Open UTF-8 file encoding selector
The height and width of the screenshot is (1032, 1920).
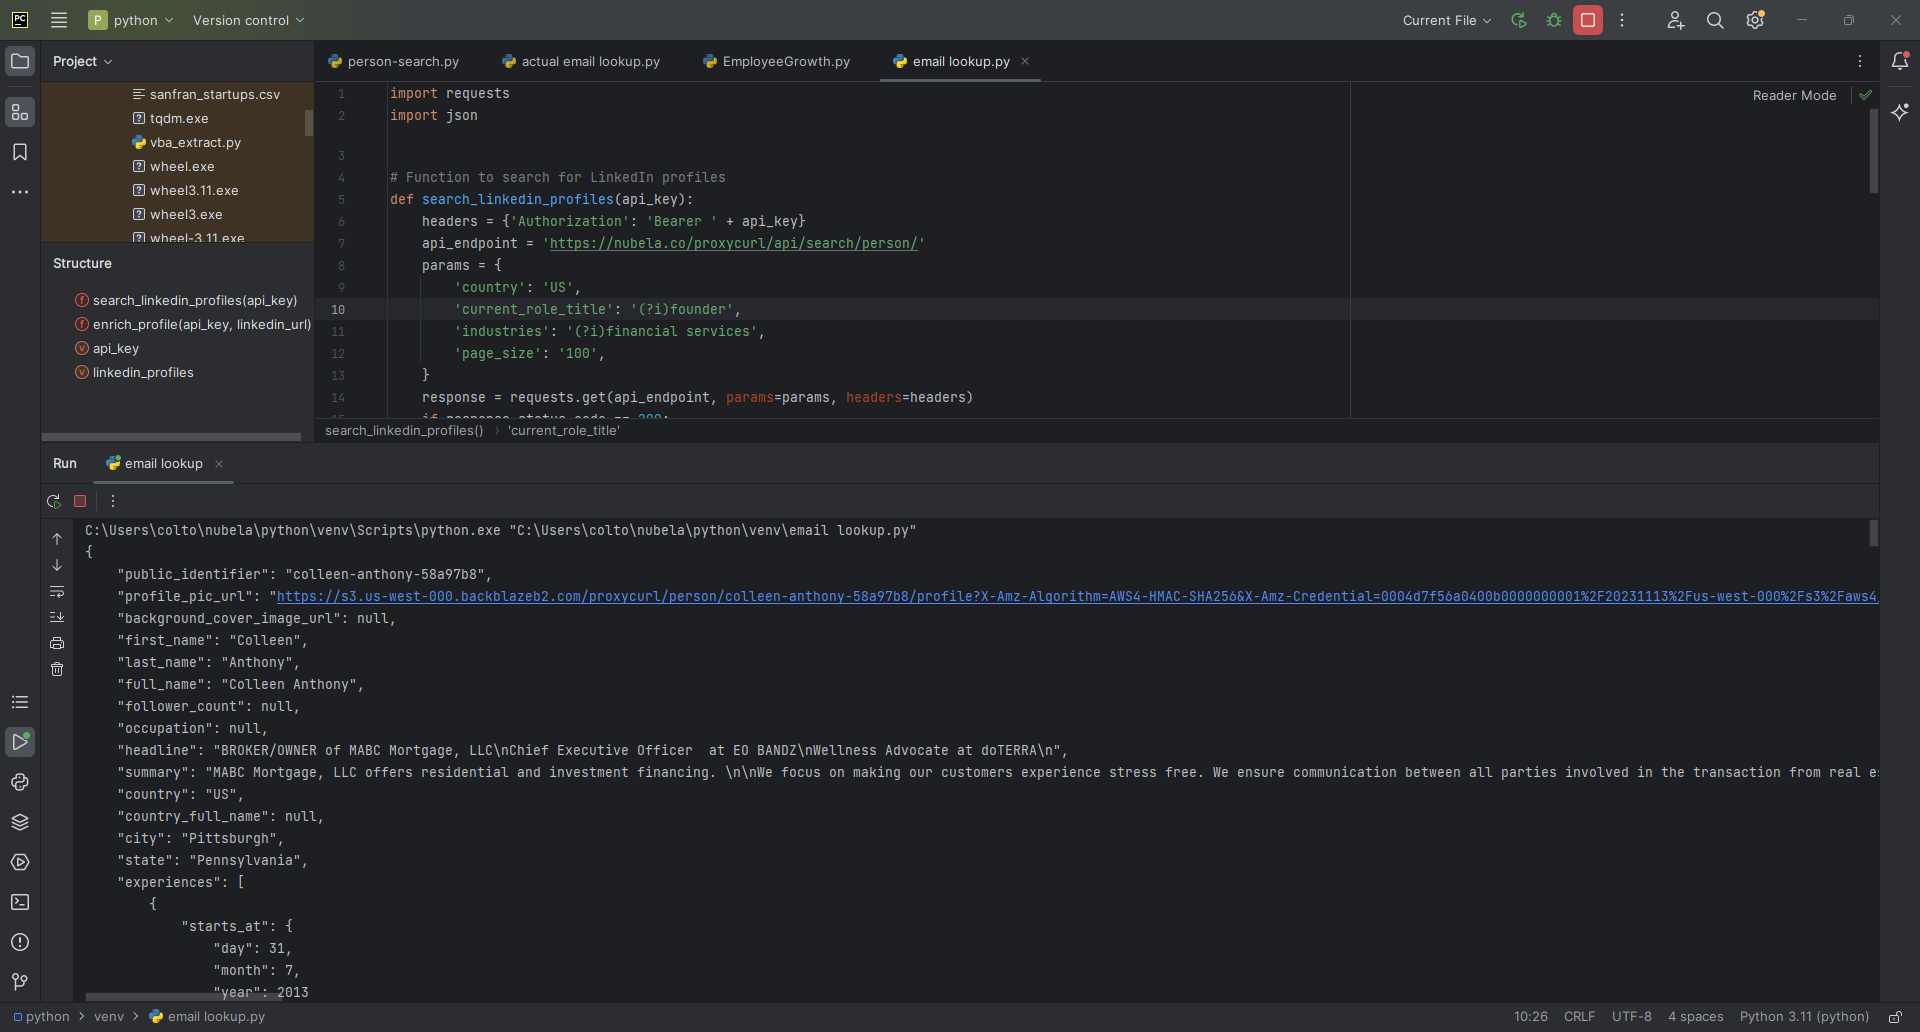tap(1631, 1017)
